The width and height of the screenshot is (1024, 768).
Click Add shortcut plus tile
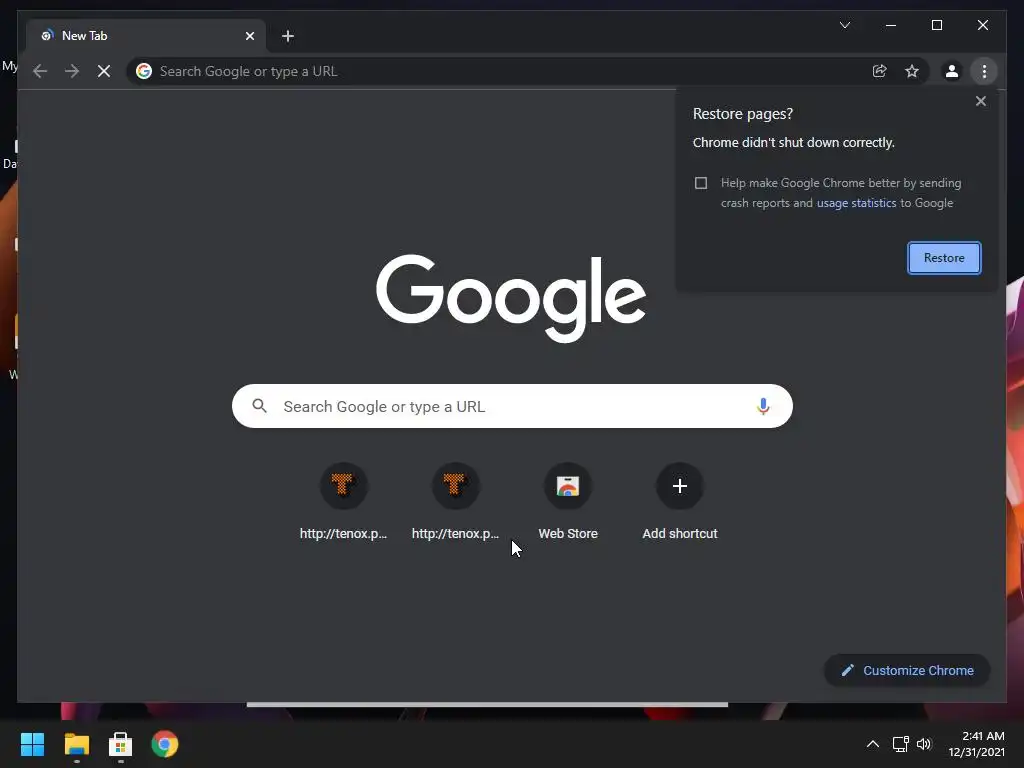[x=680, y=502]
